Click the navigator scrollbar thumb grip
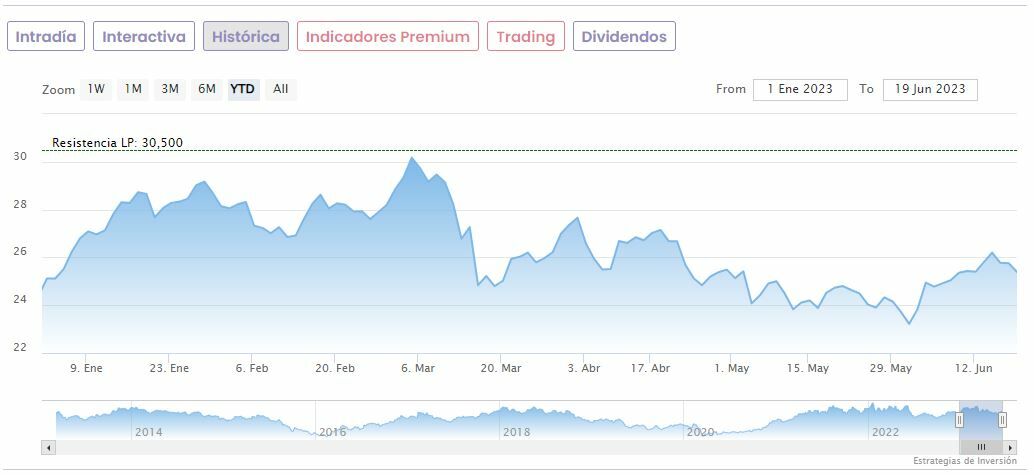The width and height of the screenshot is (1034, 475). coord(981,447)
